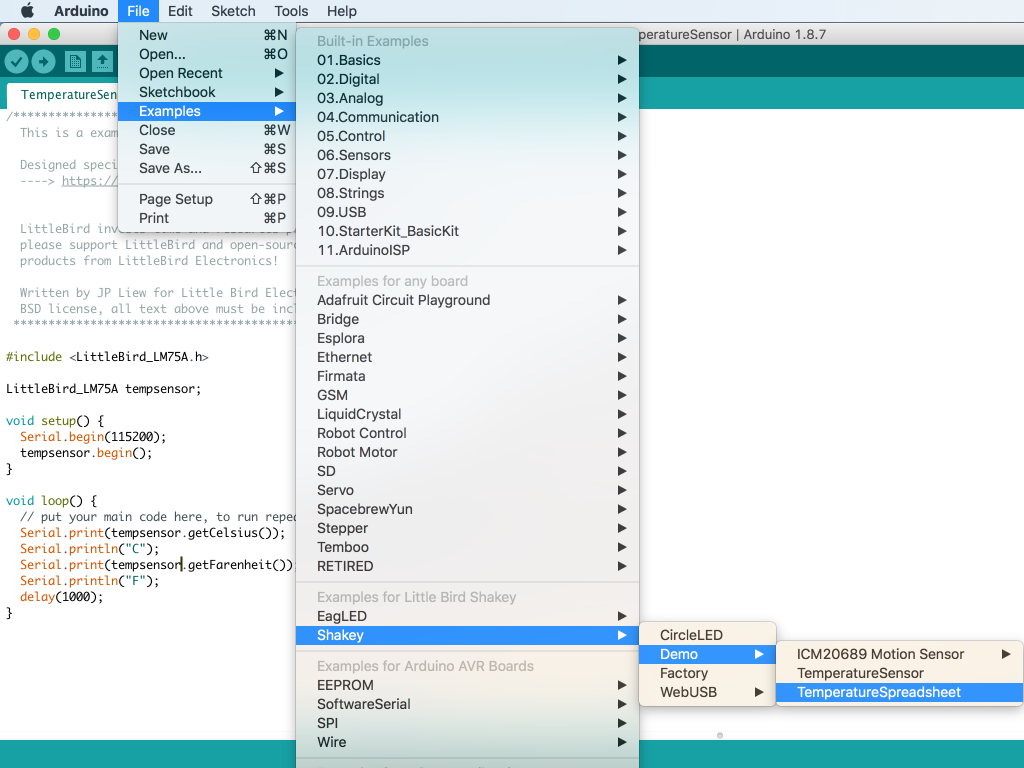Select the Shakey examples entry

click(468, 635)
